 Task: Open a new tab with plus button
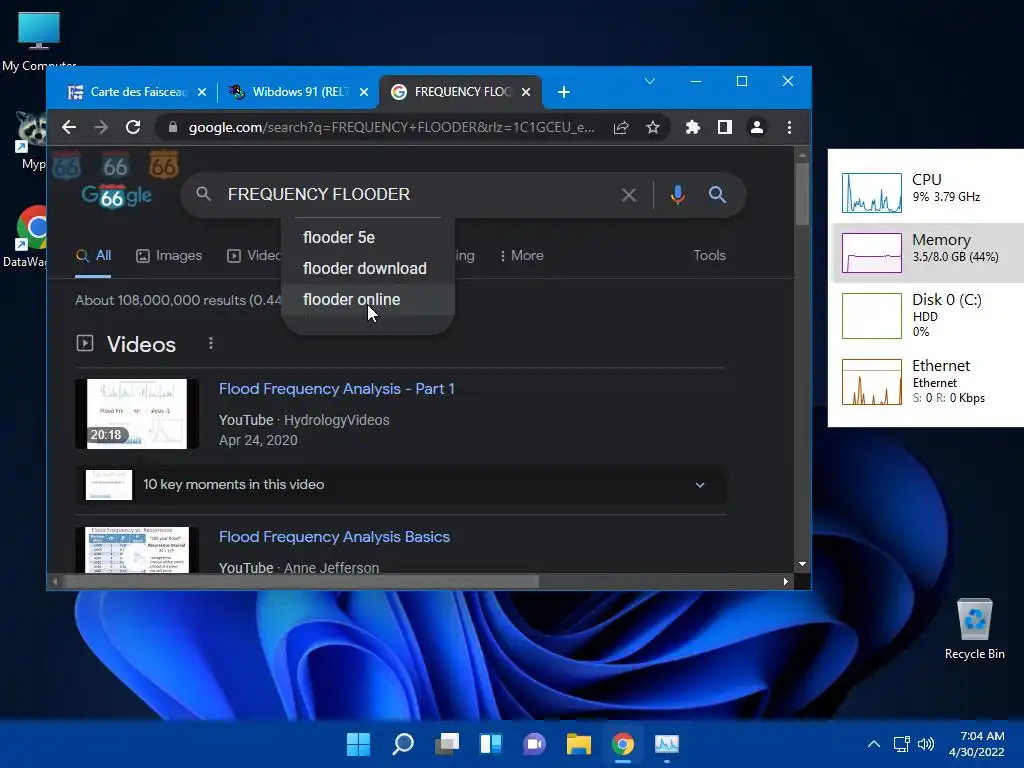(x=564, y=92)
